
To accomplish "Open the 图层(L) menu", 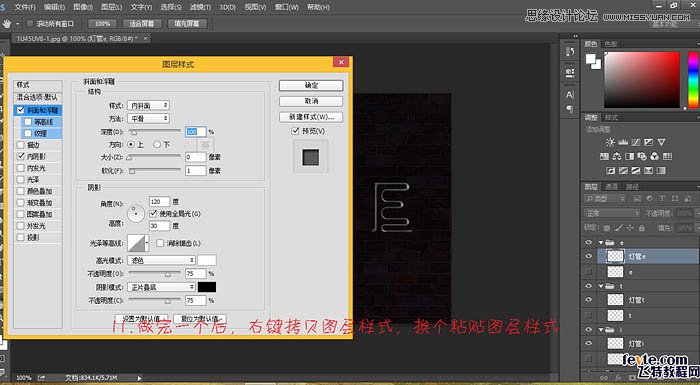I will pyautogui.click(x=111, y=7).
